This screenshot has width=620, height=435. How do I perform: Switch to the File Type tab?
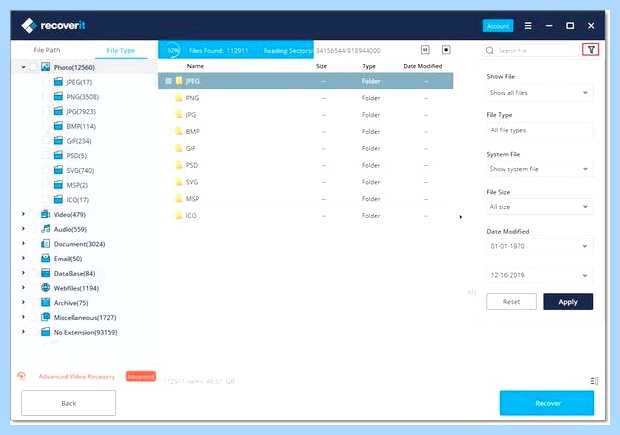click(x=121, y=51)
